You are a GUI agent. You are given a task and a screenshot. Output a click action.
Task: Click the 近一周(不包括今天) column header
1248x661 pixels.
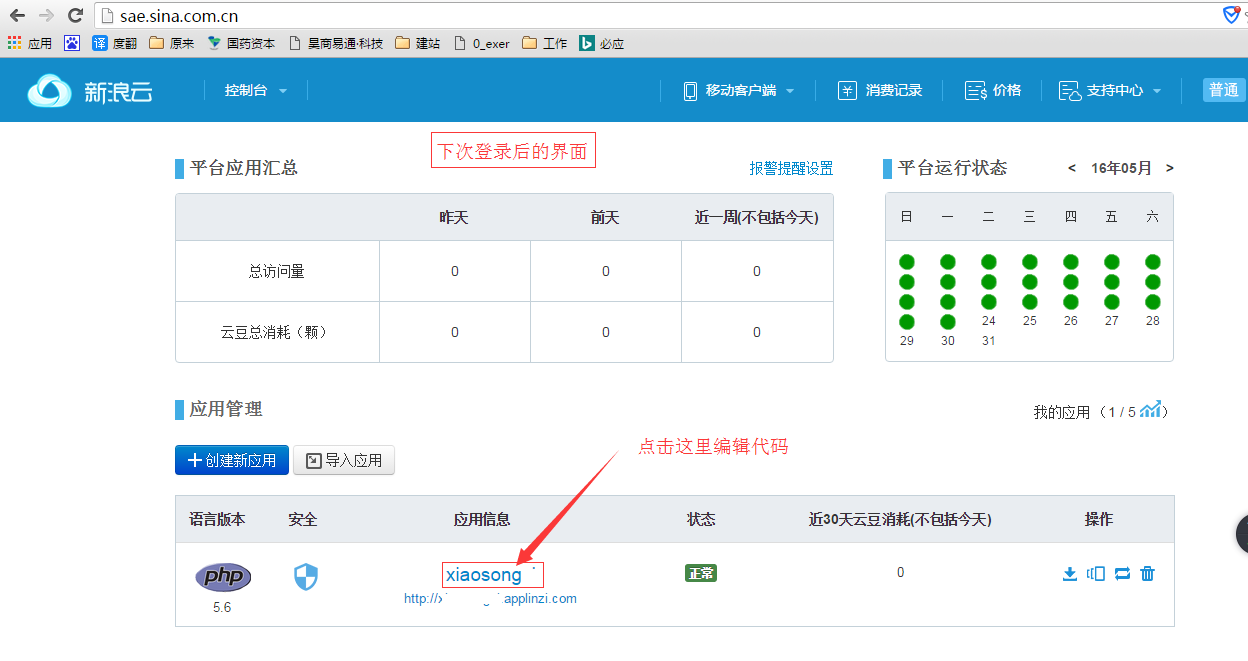[x=756, y=217]
